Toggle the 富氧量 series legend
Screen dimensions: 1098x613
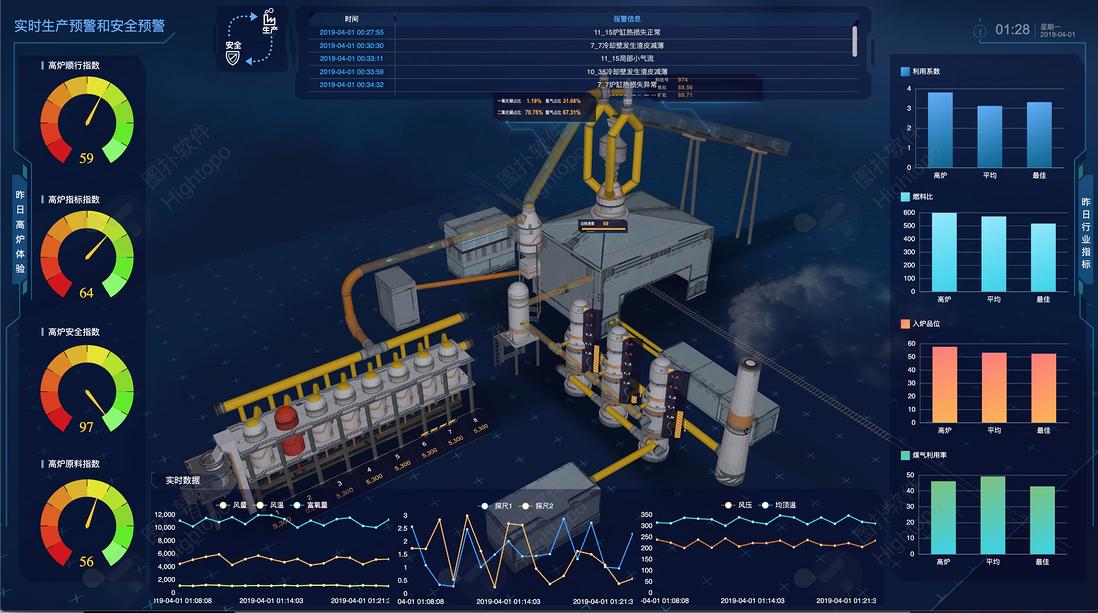point(310,505)
